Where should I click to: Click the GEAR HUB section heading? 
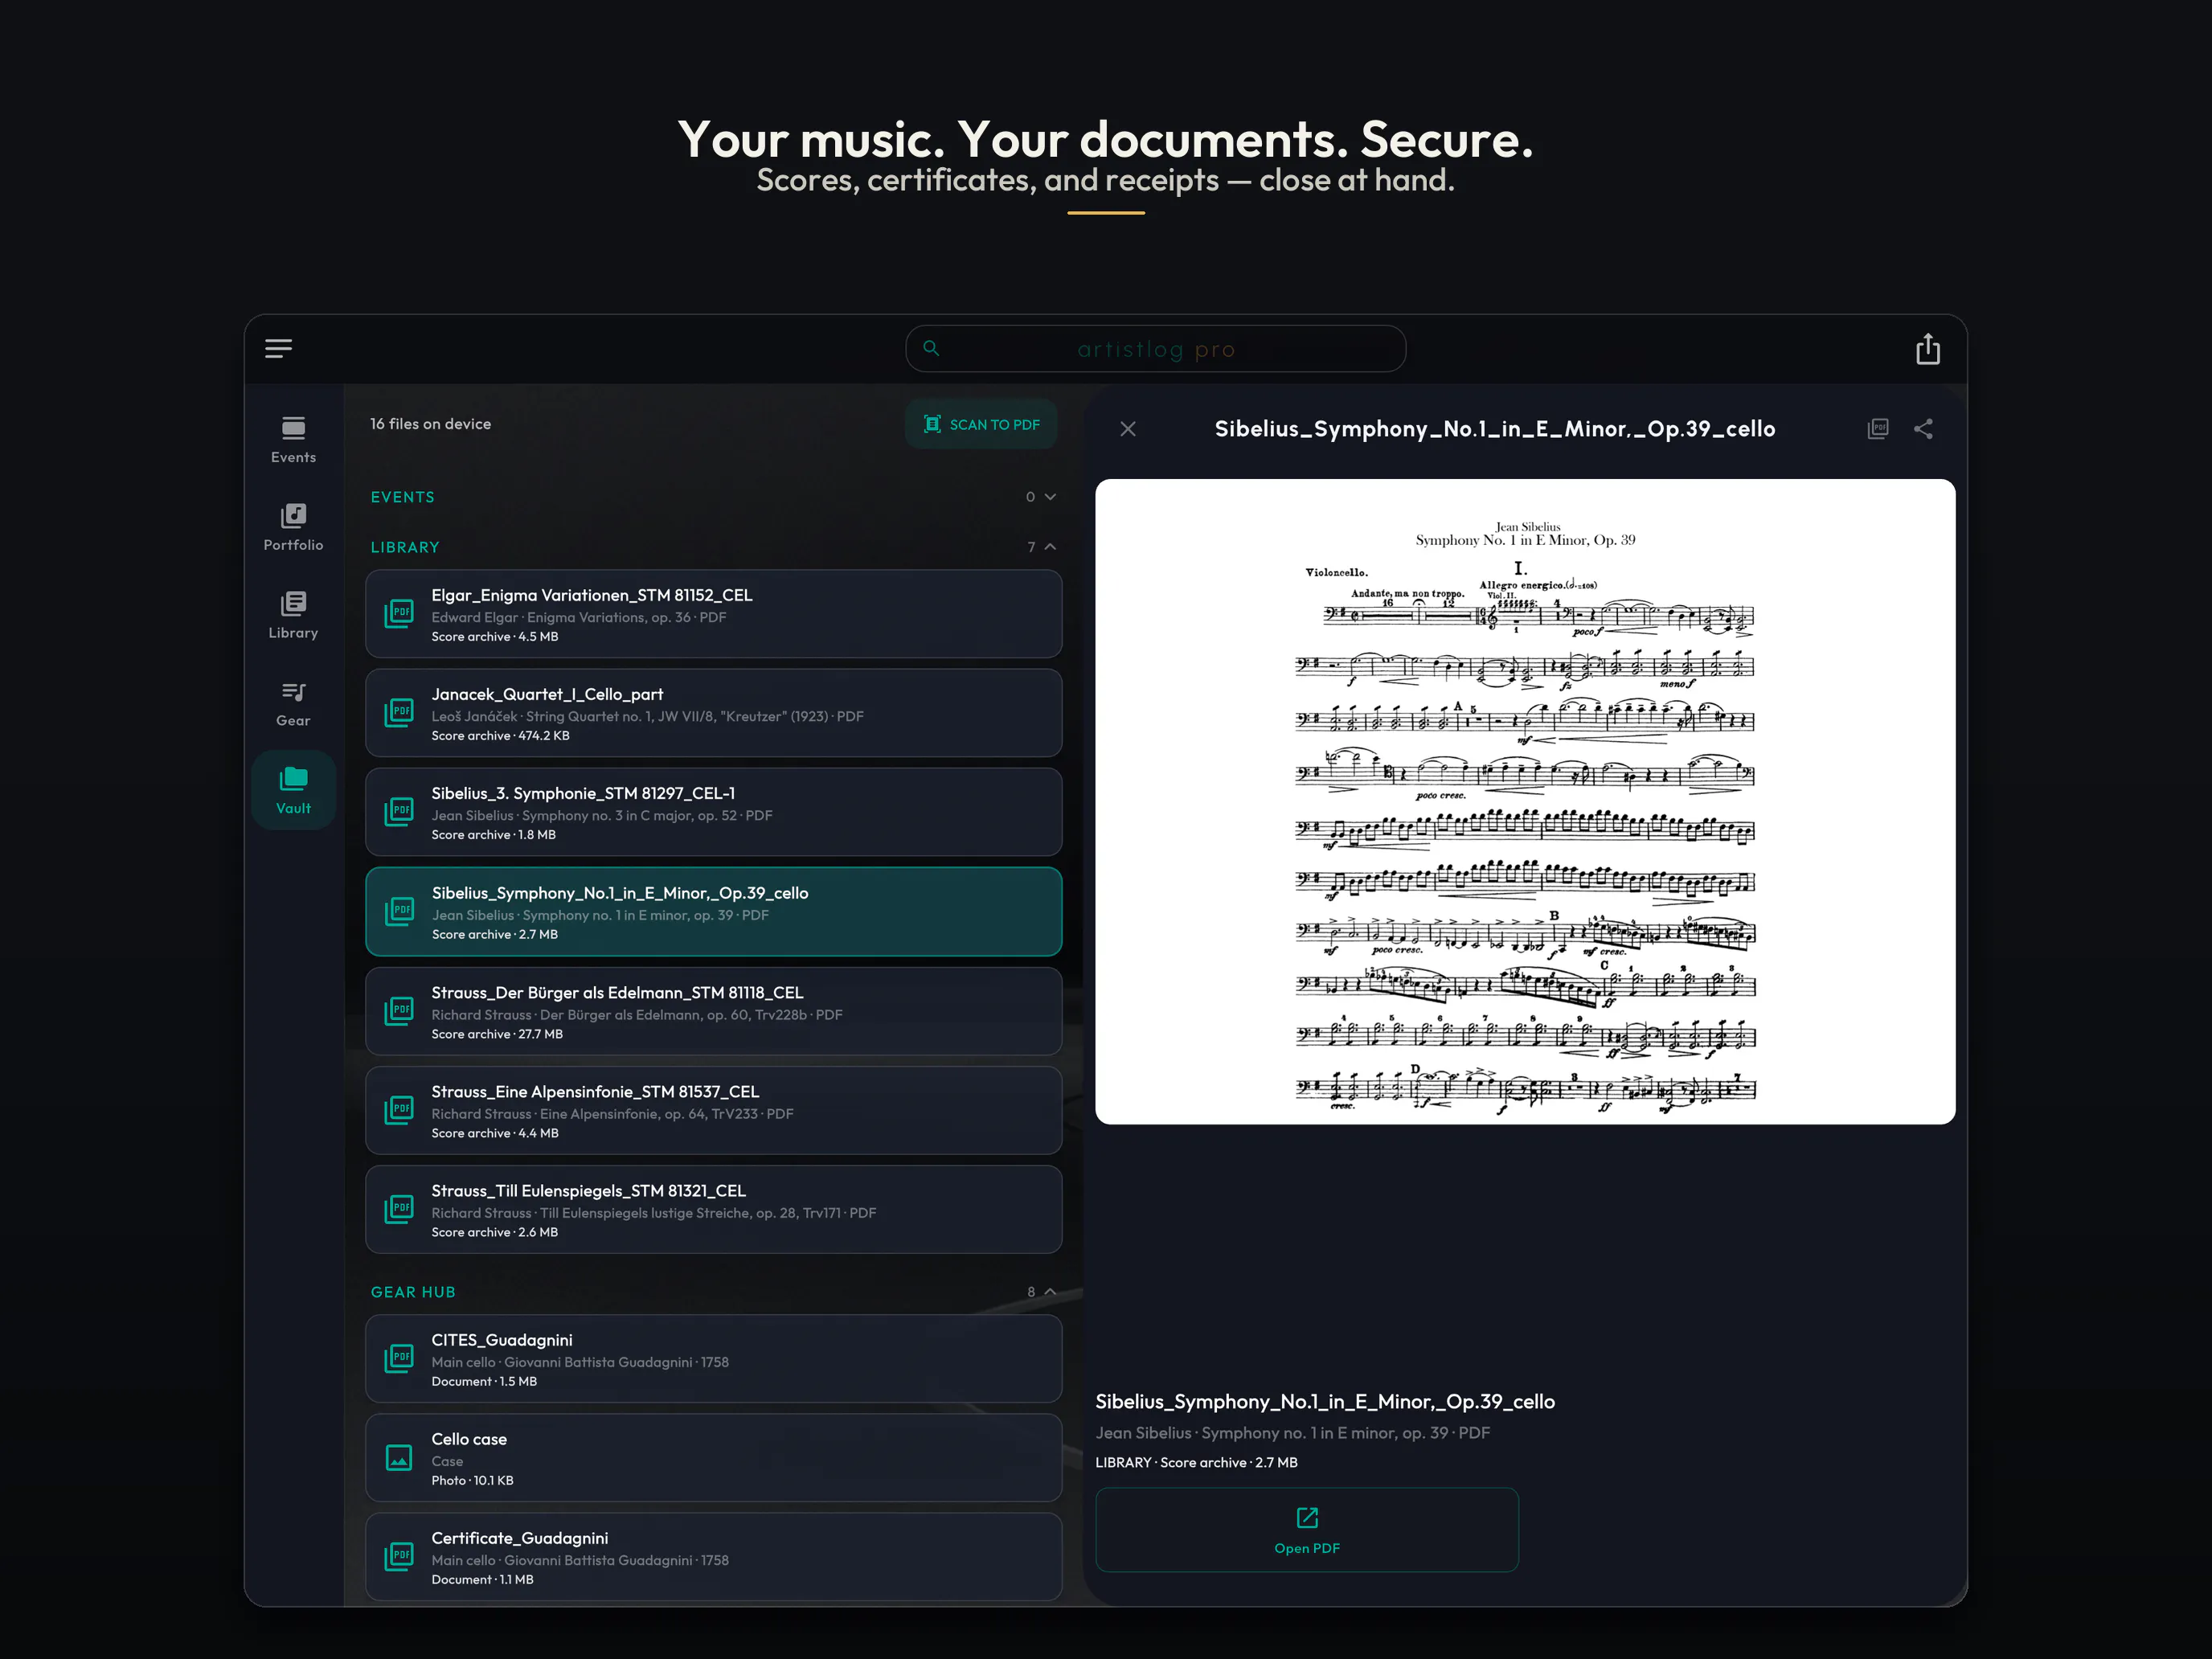(413, 1292)
